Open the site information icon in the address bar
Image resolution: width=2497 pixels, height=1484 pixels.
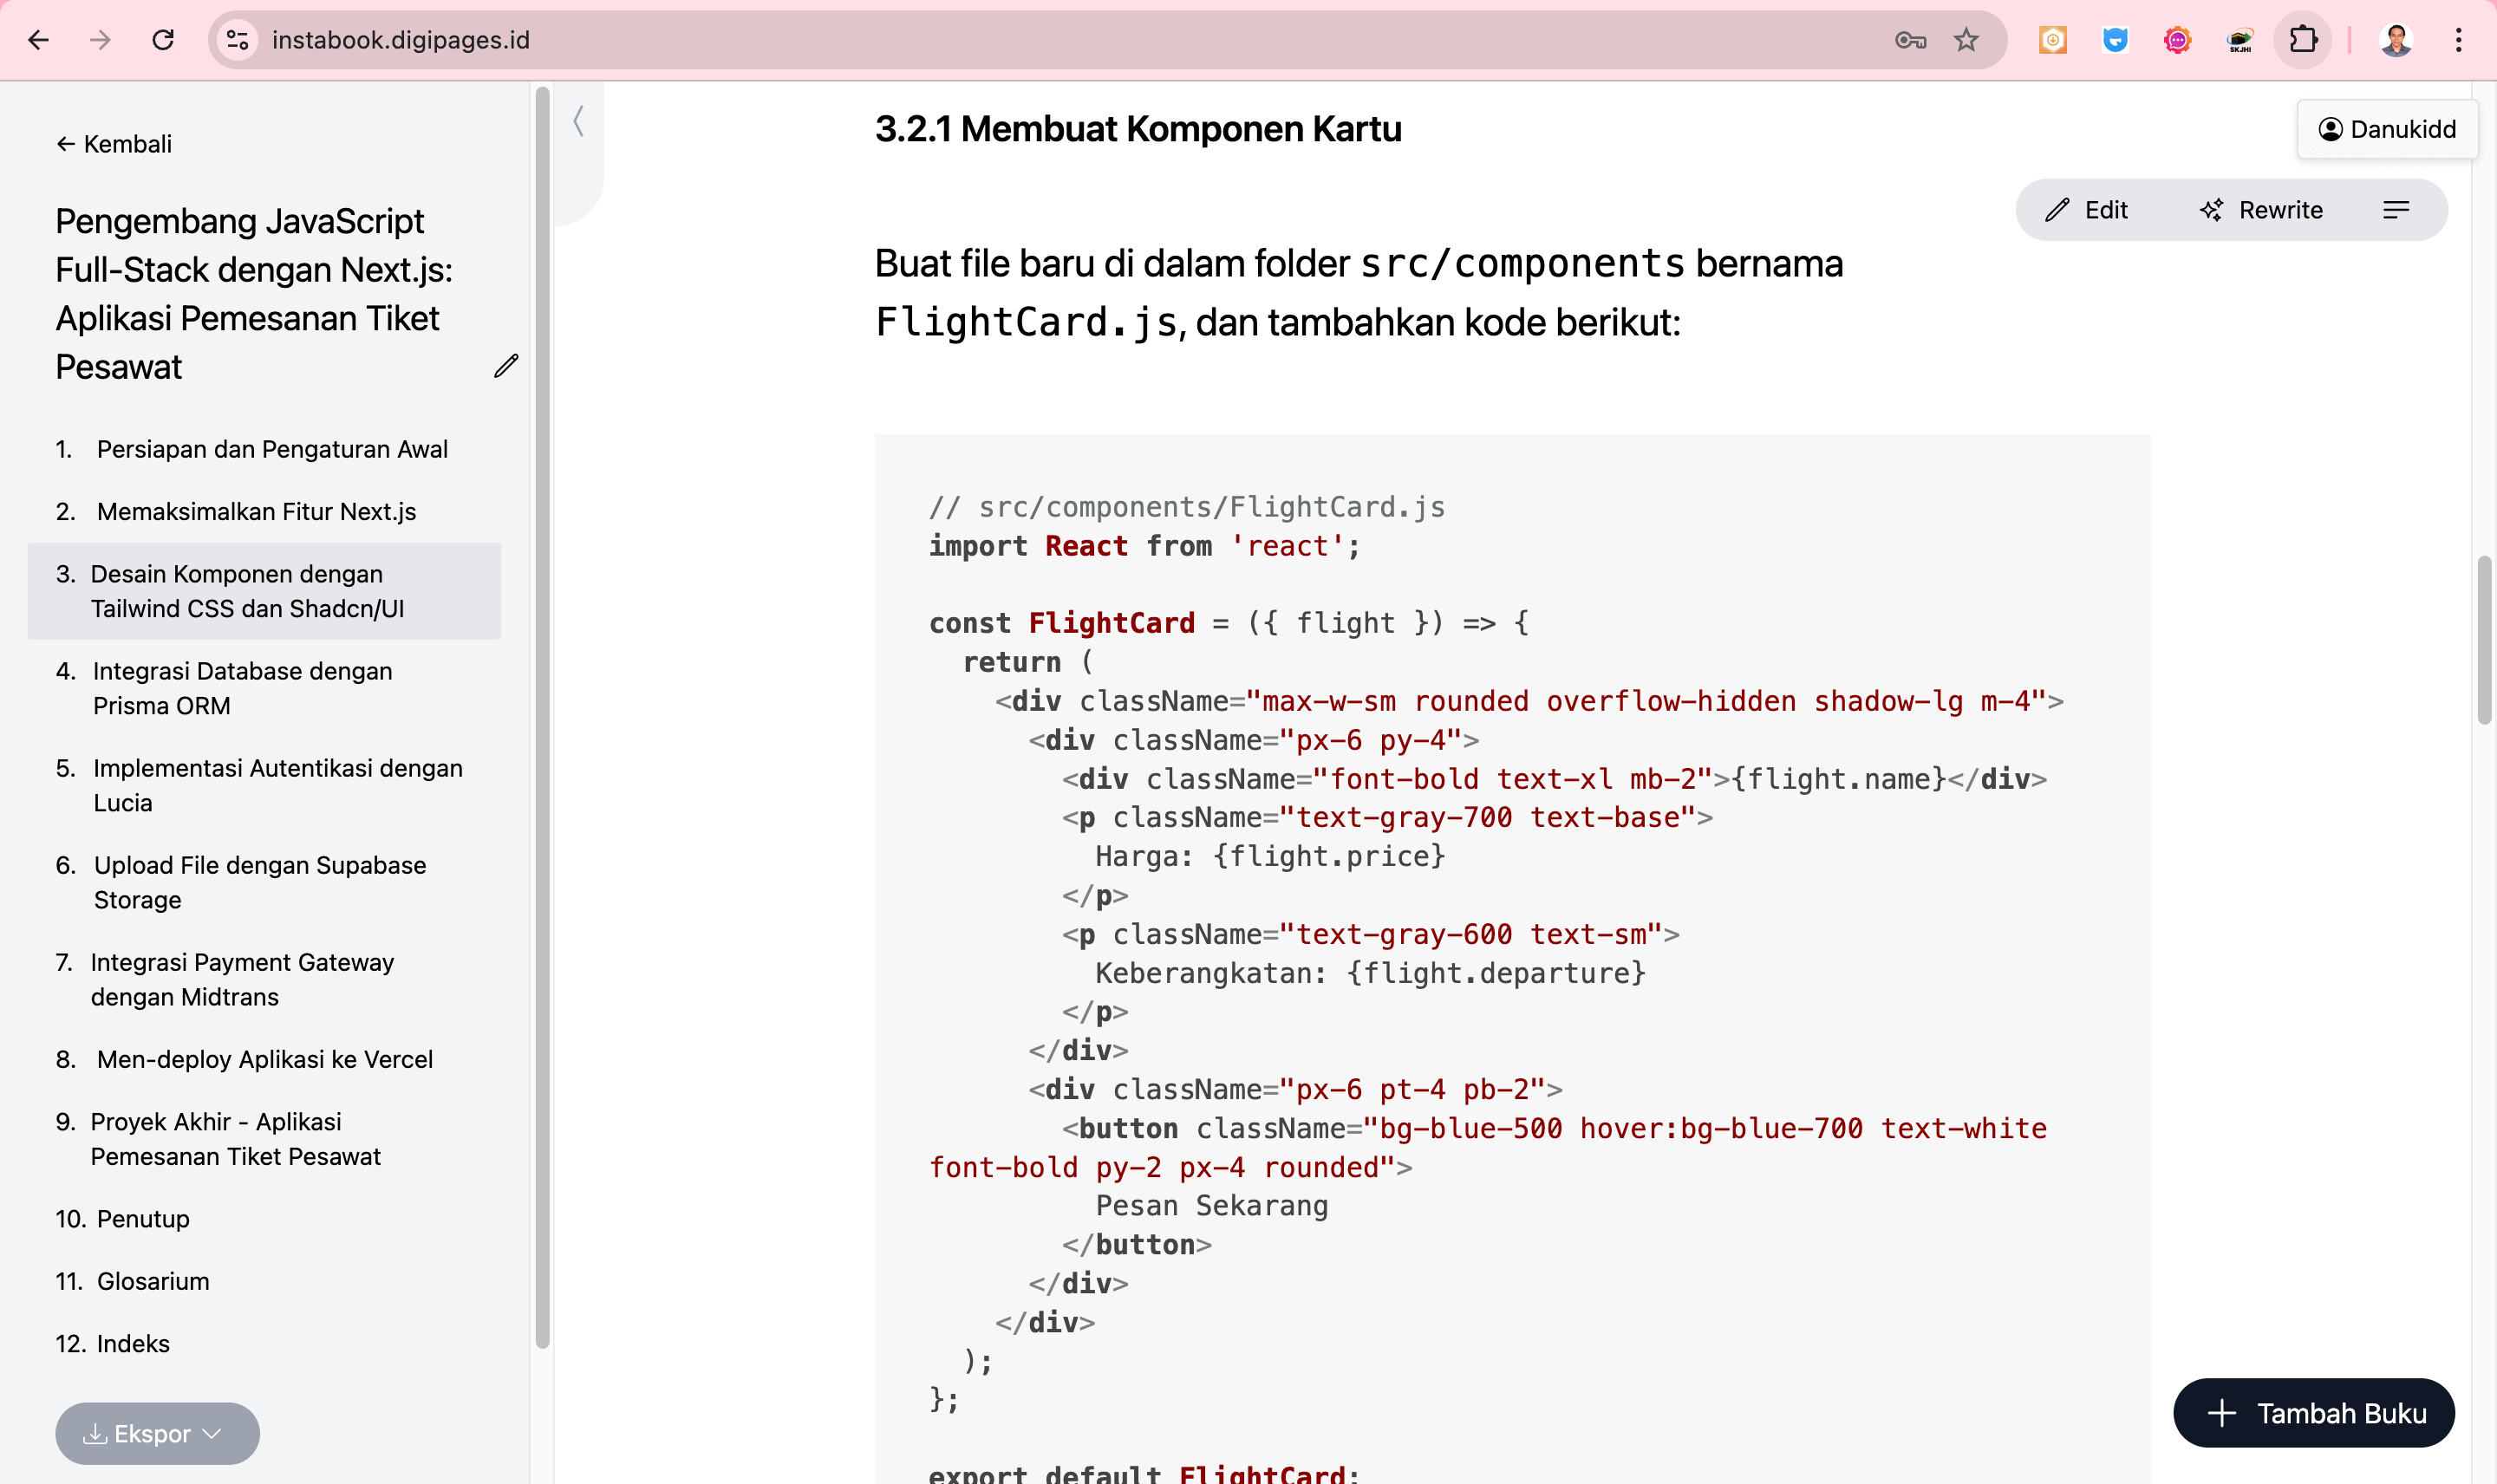238,40
